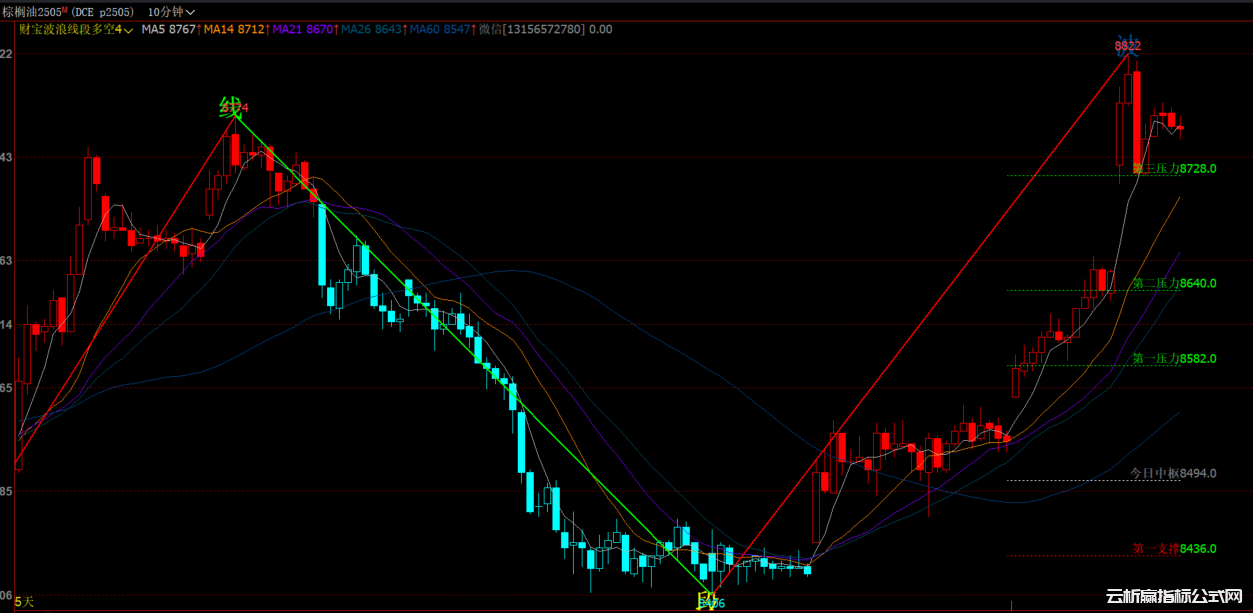Click the 第三压力 8728.0 level label
This screenshot has height=613, width=1253.
(x=1174, y=169)
